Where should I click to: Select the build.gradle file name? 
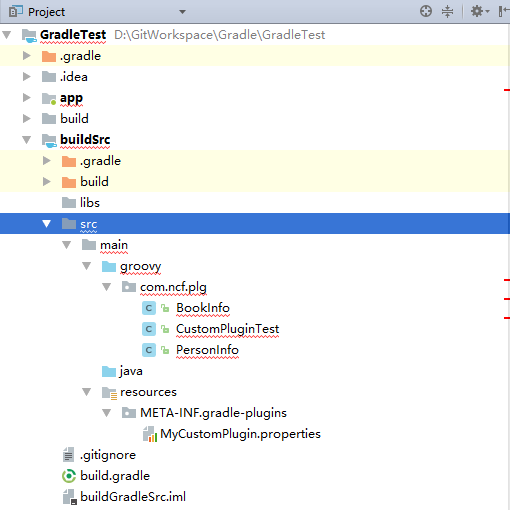[115, 476]
